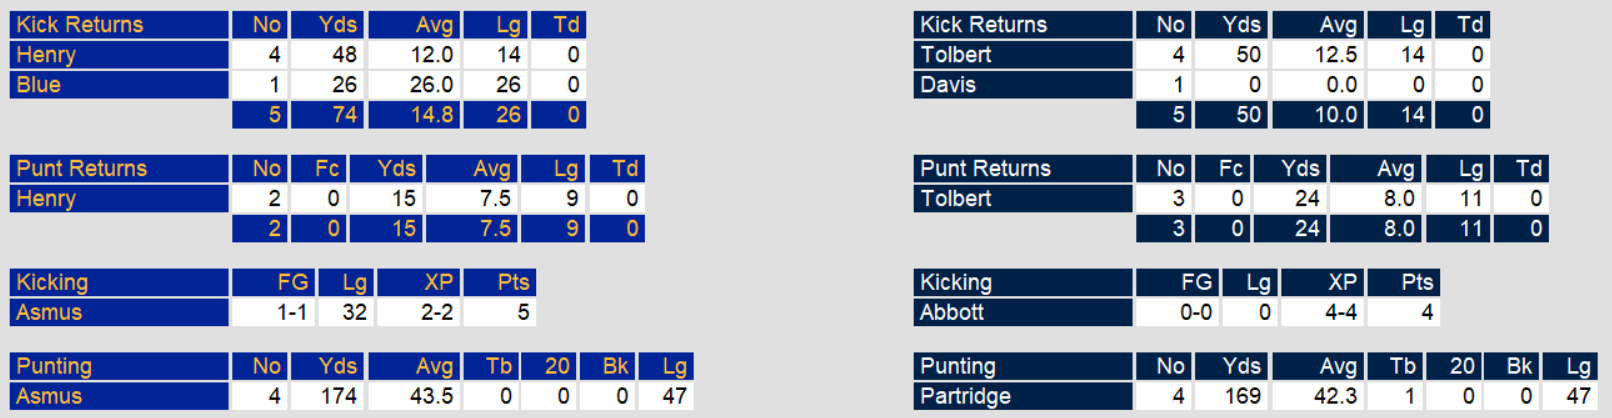The image size is (1612, 418).
Task: Select player Davis in Kick Returns
Action: [x=948, y=85]
